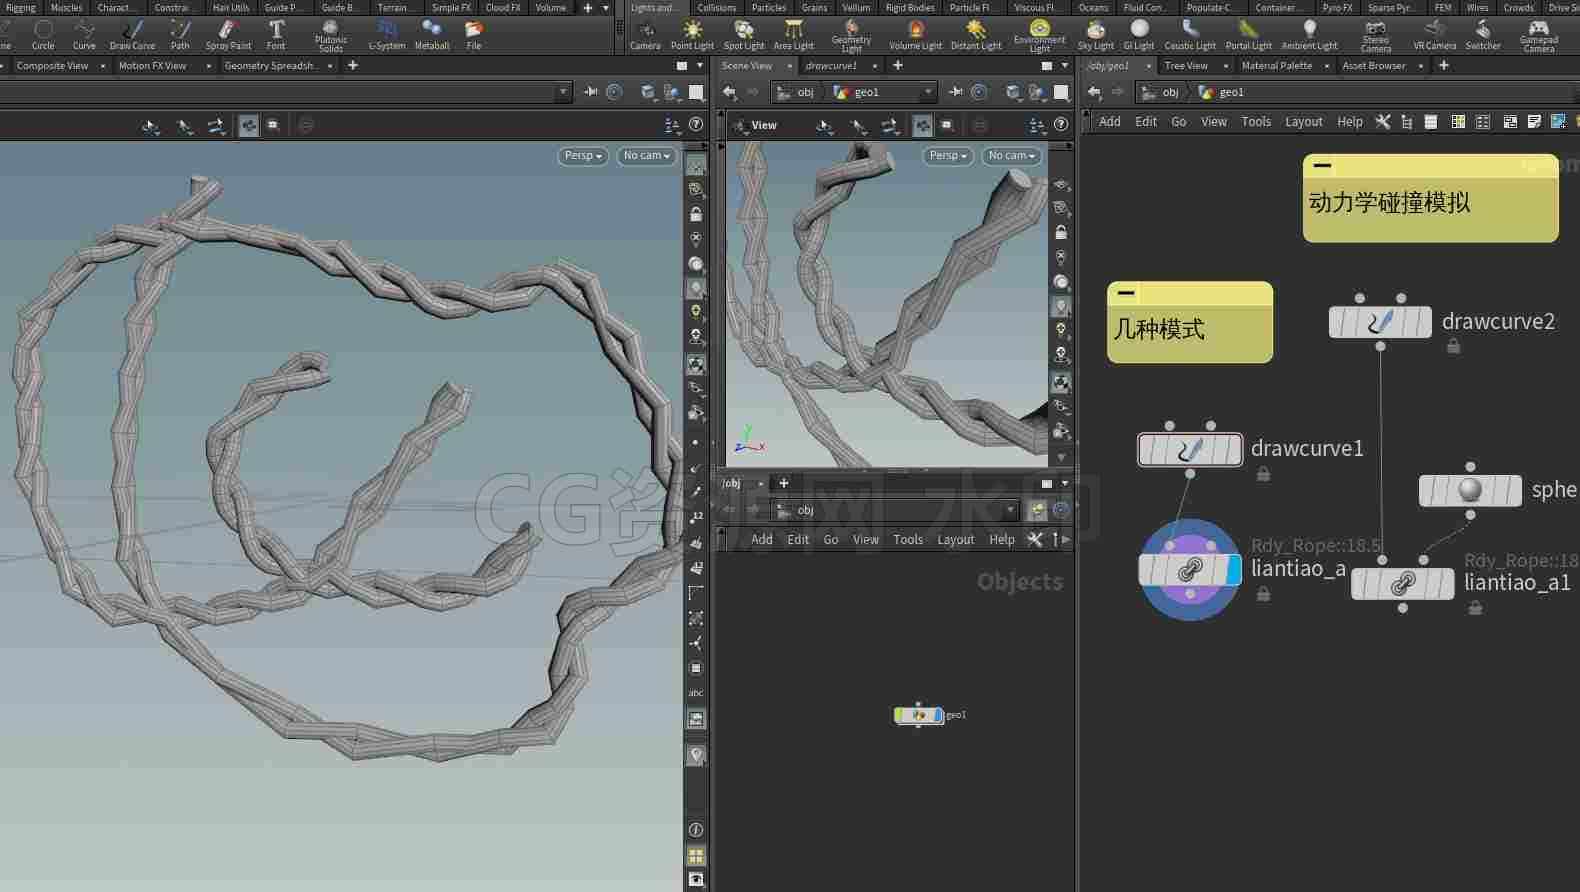
Task: Select the geo1 node in Objects pane
Action: click(919, 715)
